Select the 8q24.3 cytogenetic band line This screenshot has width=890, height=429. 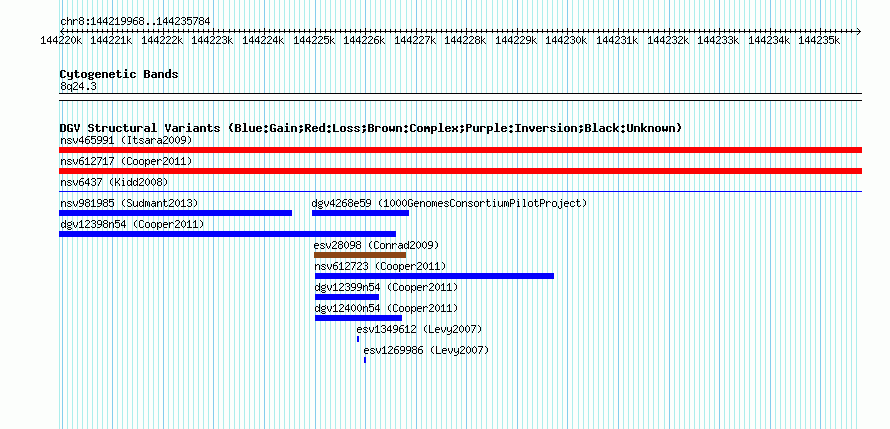pyautogui.click(x=460, y=97)
